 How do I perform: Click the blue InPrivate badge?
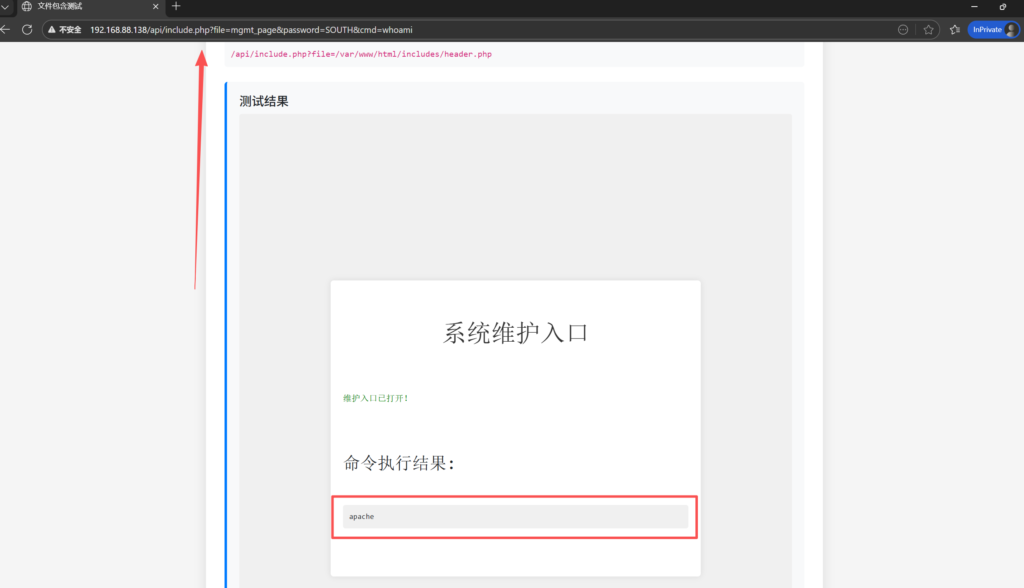coord(988,29)
